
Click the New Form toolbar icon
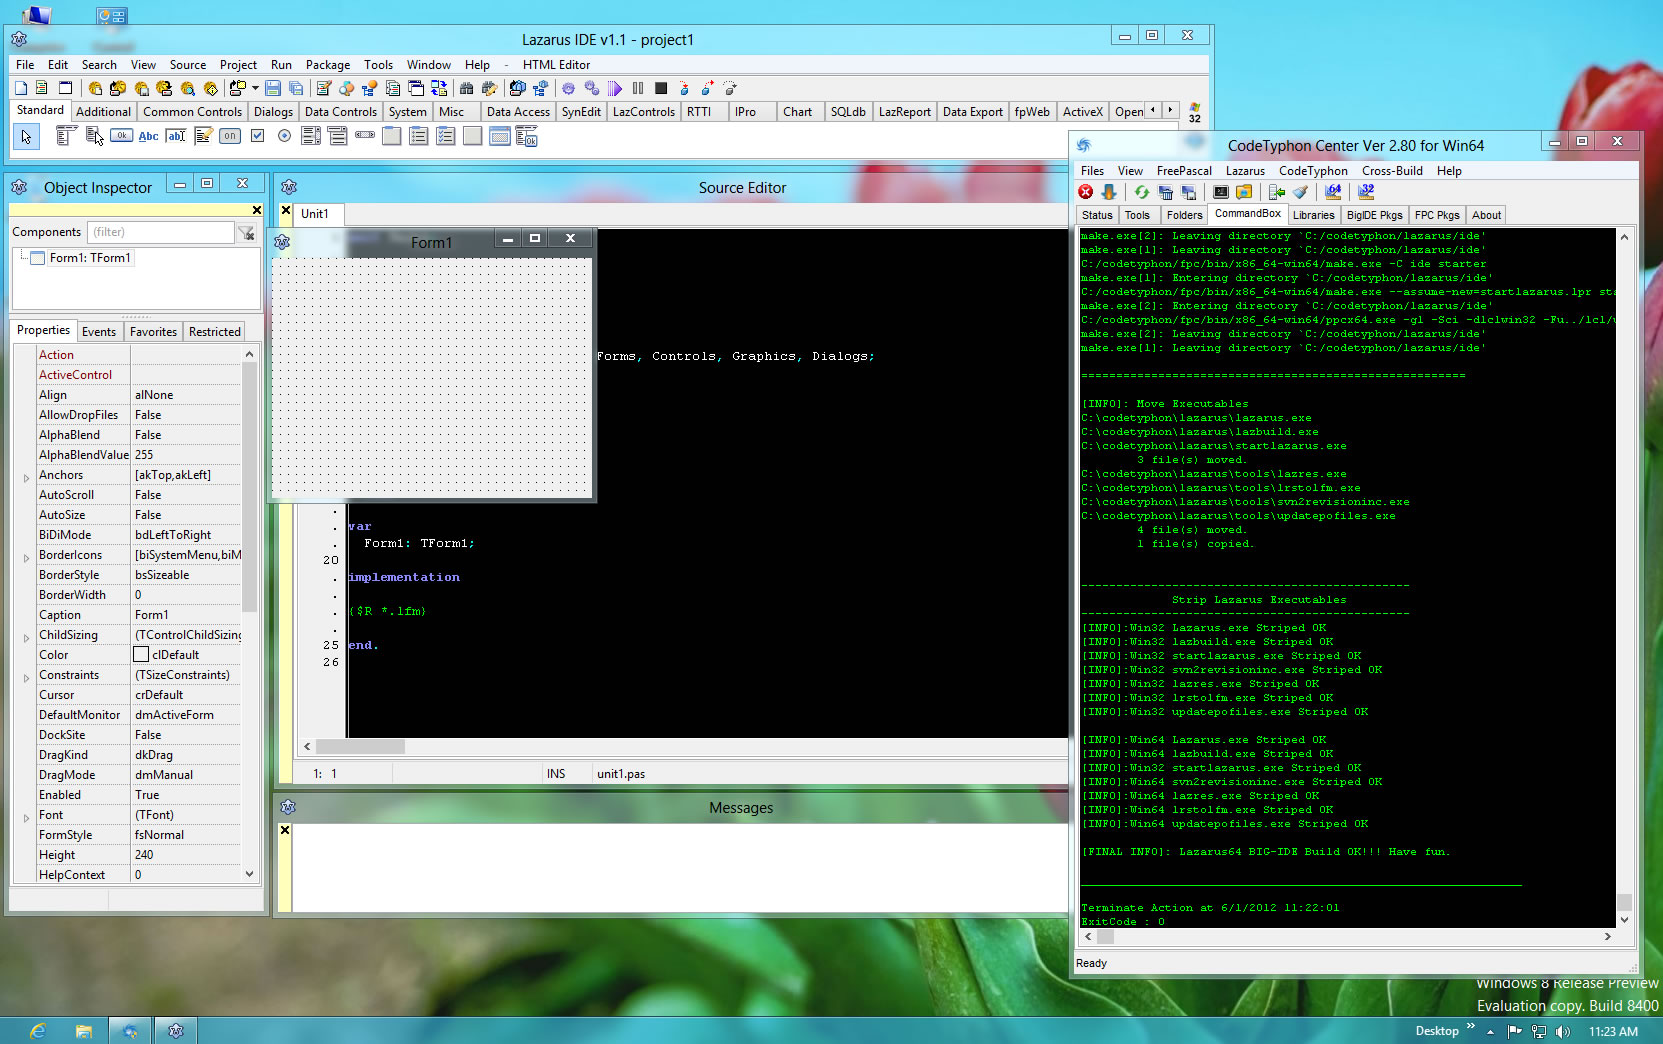pos(66,88)
